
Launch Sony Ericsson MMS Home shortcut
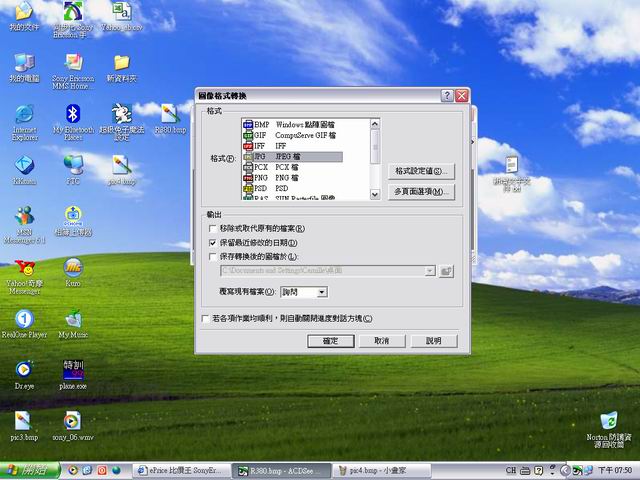pos(73,71)
